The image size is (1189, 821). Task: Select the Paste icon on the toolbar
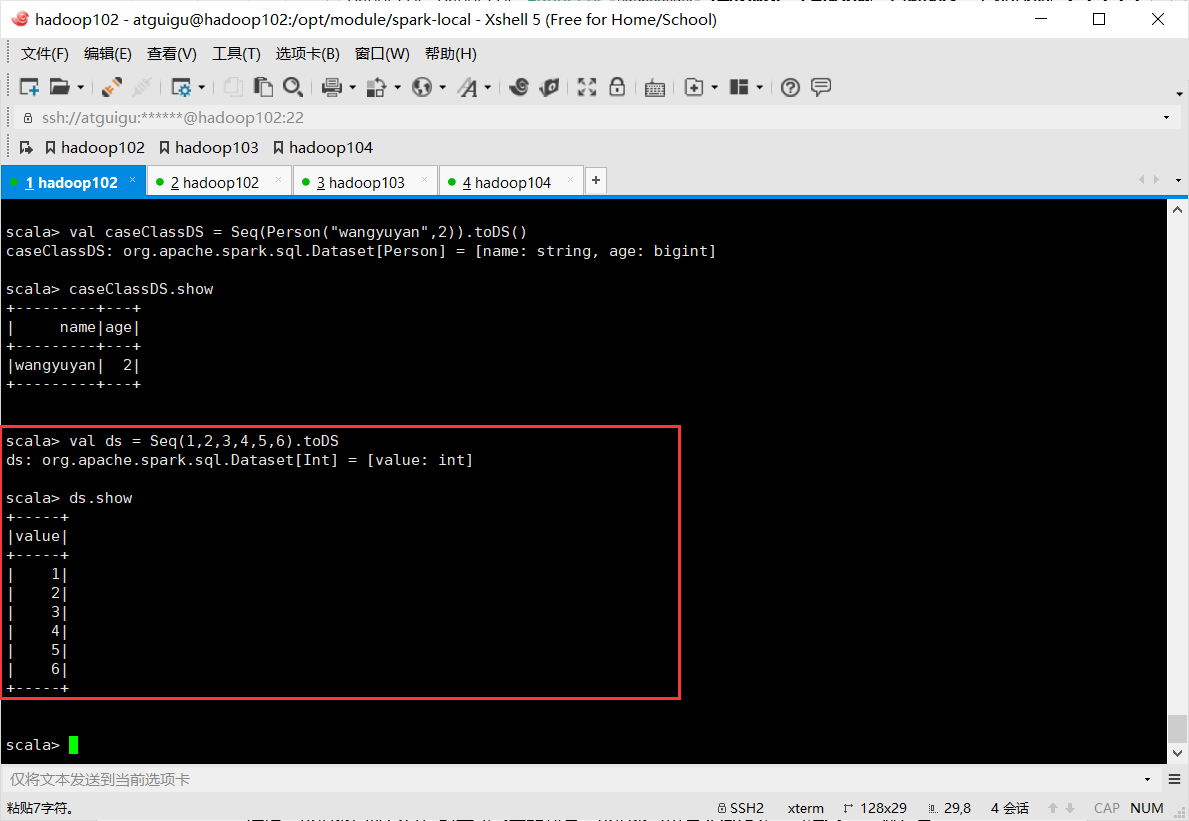tap(263, 87)
